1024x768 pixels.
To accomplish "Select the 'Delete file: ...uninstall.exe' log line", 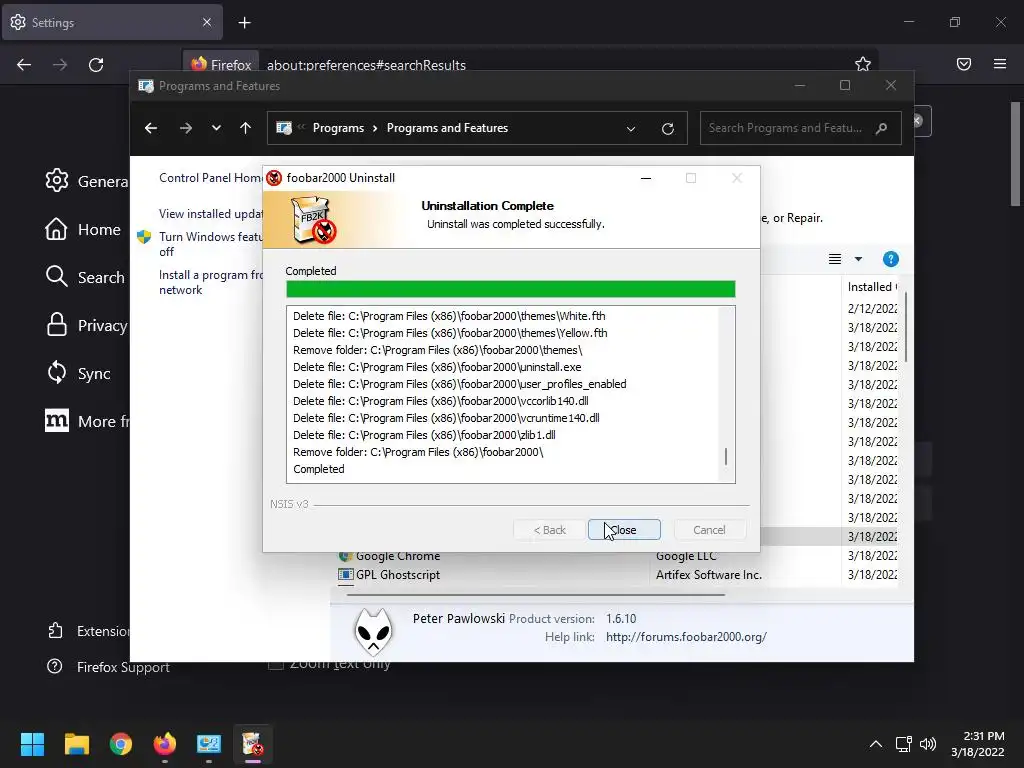I will pos(437,367).
